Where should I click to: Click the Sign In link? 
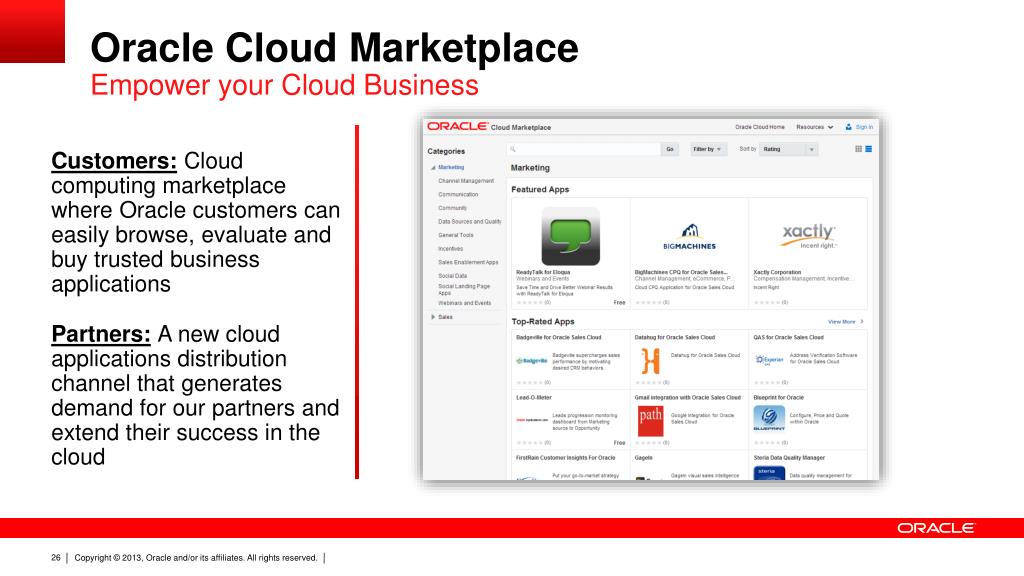[864, 127]
